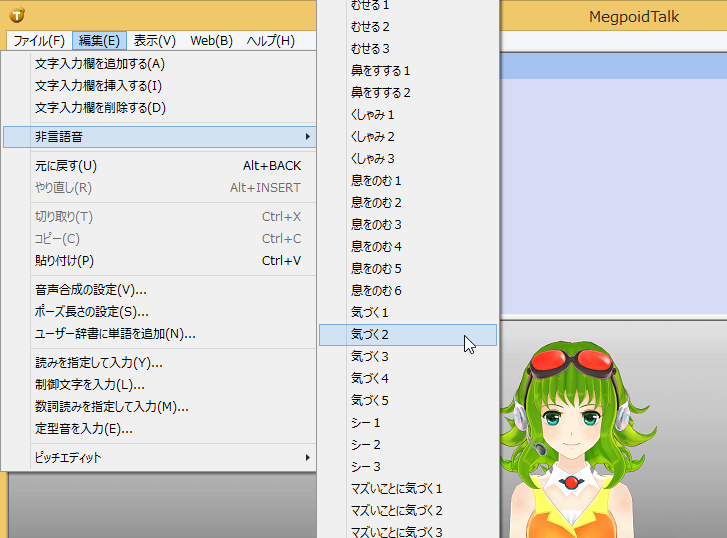The height and width of the screenshot is (538, 727).
Task: Insert 気づく 5 sound
Action: (408, 400)
